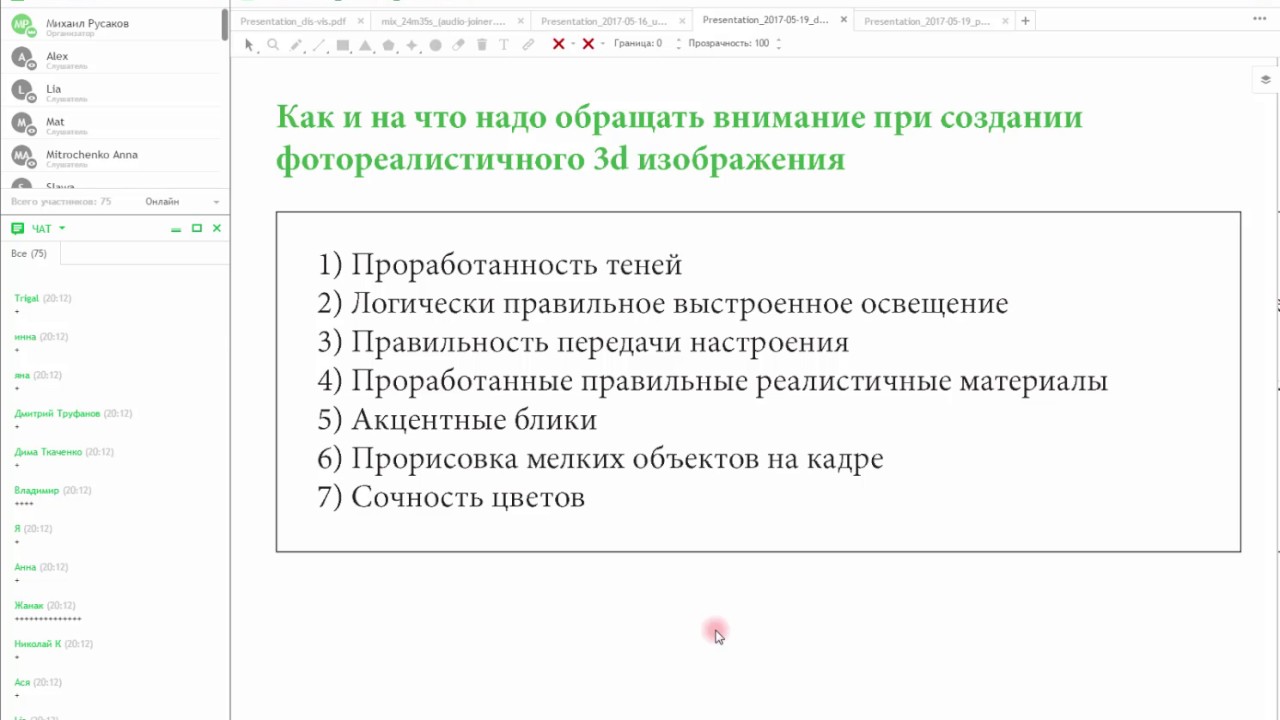Open dropdown next to first red X
1280x720 pixels.
(573, 44)
